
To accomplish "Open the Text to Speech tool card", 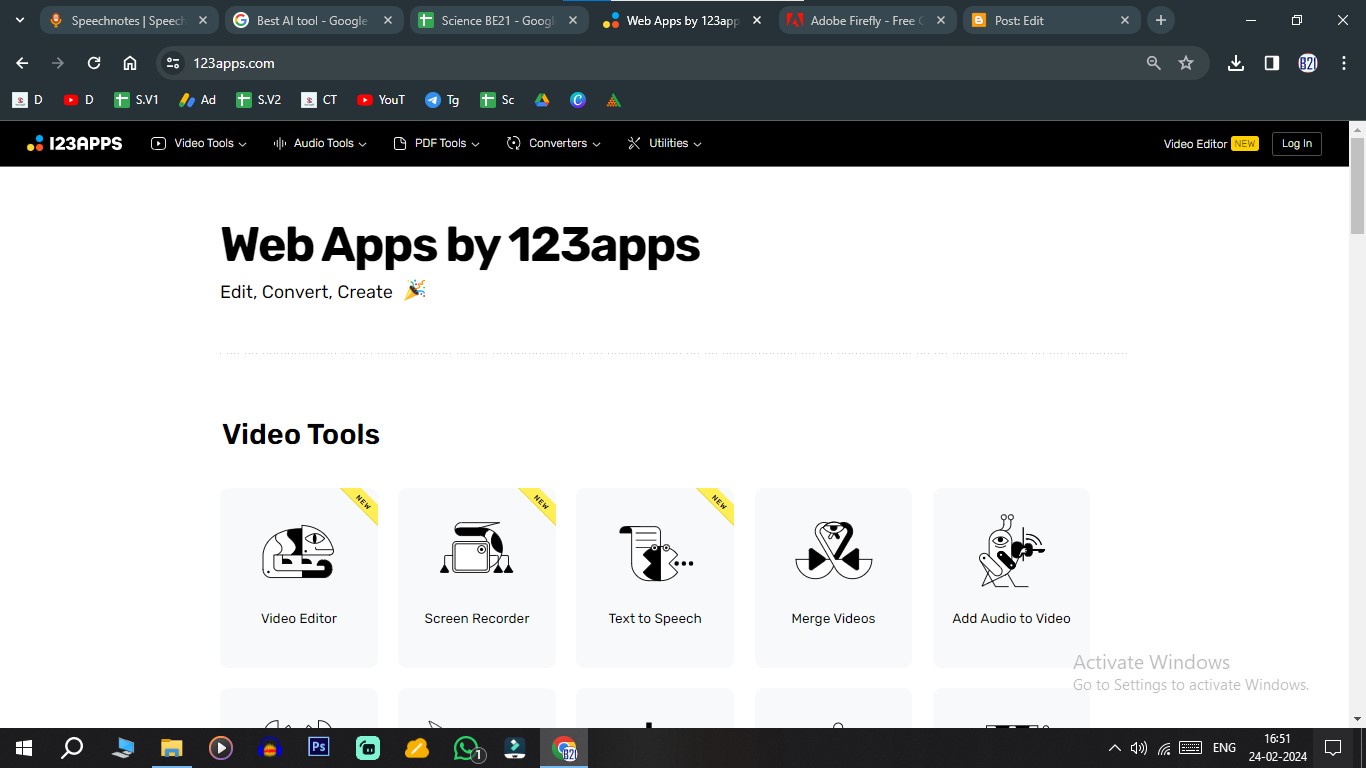I will pos(655,578).
